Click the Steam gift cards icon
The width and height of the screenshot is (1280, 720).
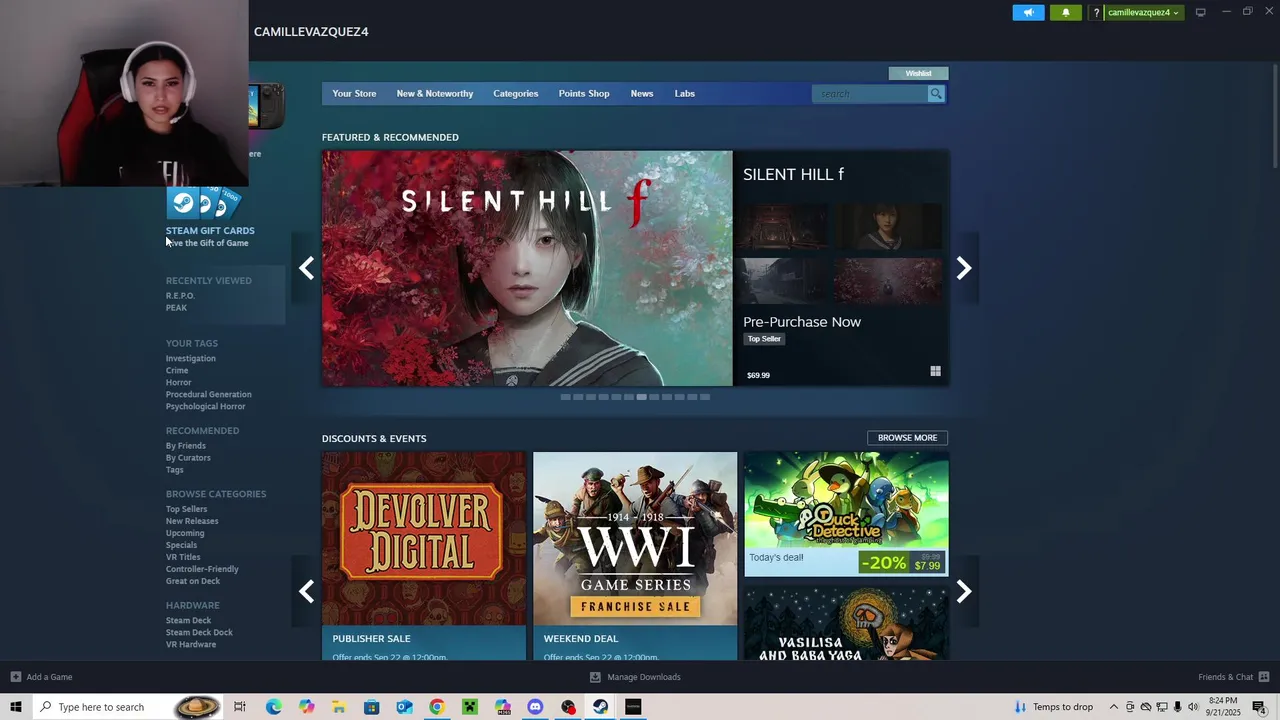pyautogui.click(x=203, y=203)
